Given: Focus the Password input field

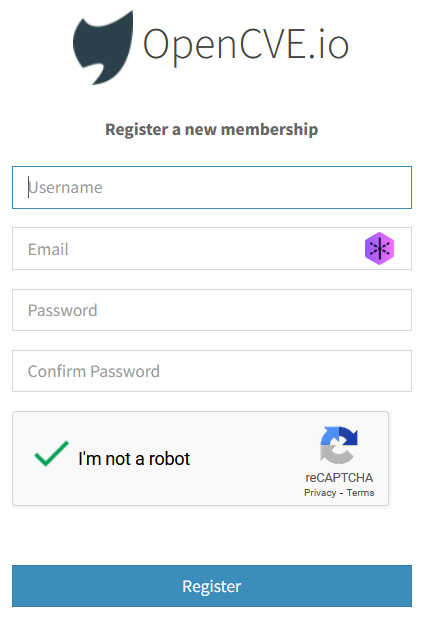Looking at the screenshot, I should click(x=212, y=310).
